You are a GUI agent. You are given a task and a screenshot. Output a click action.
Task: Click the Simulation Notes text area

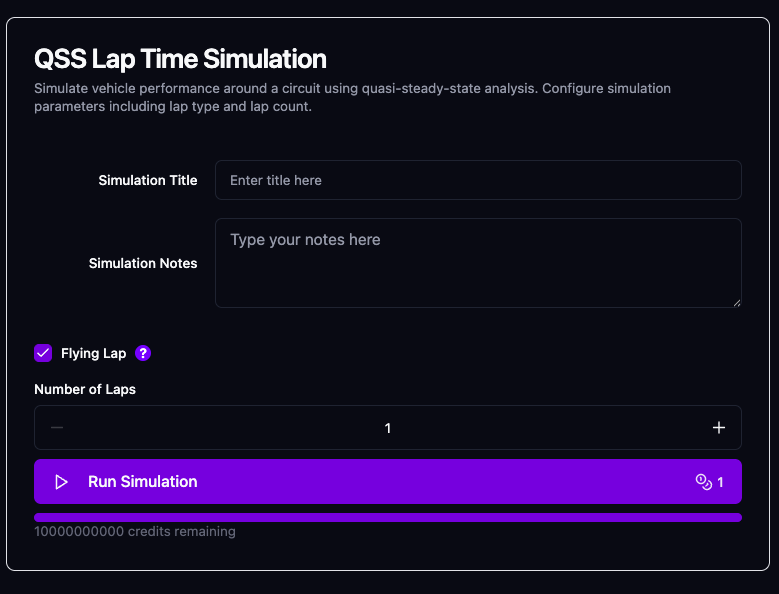(x=478, y=263)
